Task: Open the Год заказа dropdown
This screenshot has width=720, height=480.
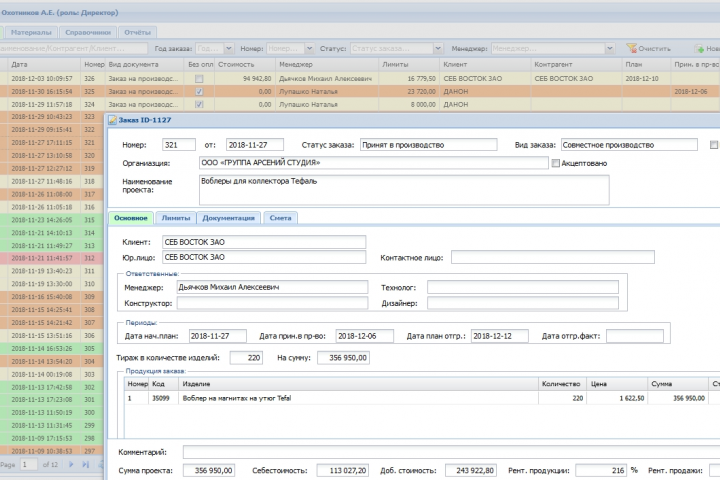Action: [227, 48]
